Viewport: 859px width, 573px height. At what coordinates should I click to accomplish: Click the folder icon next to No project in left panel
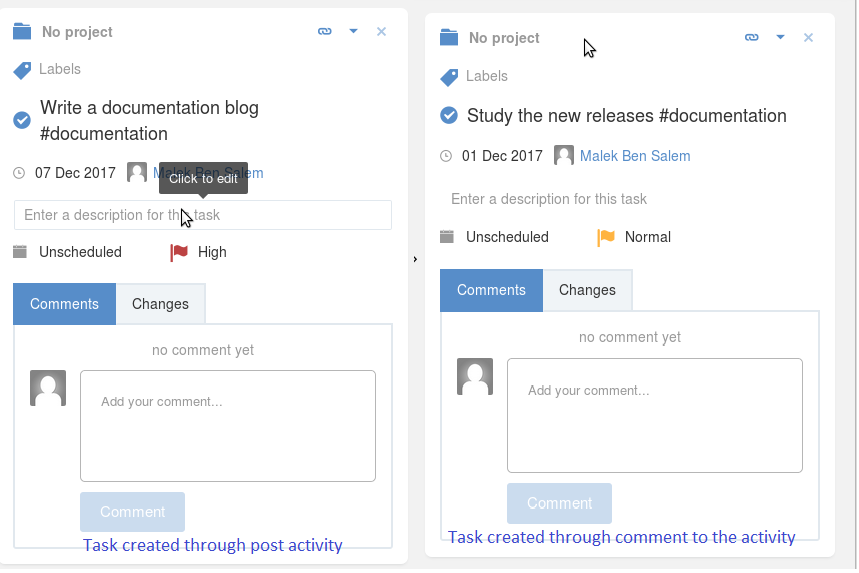coord(22,31)
